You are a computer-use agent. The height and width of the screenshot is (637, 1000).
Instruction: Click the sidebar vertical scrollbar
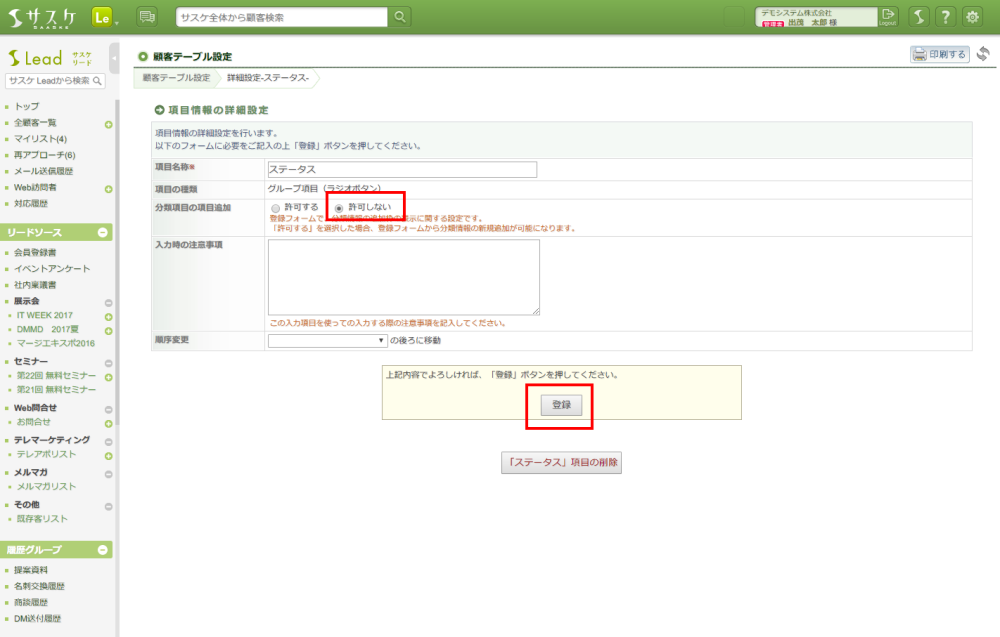[117, 261]
